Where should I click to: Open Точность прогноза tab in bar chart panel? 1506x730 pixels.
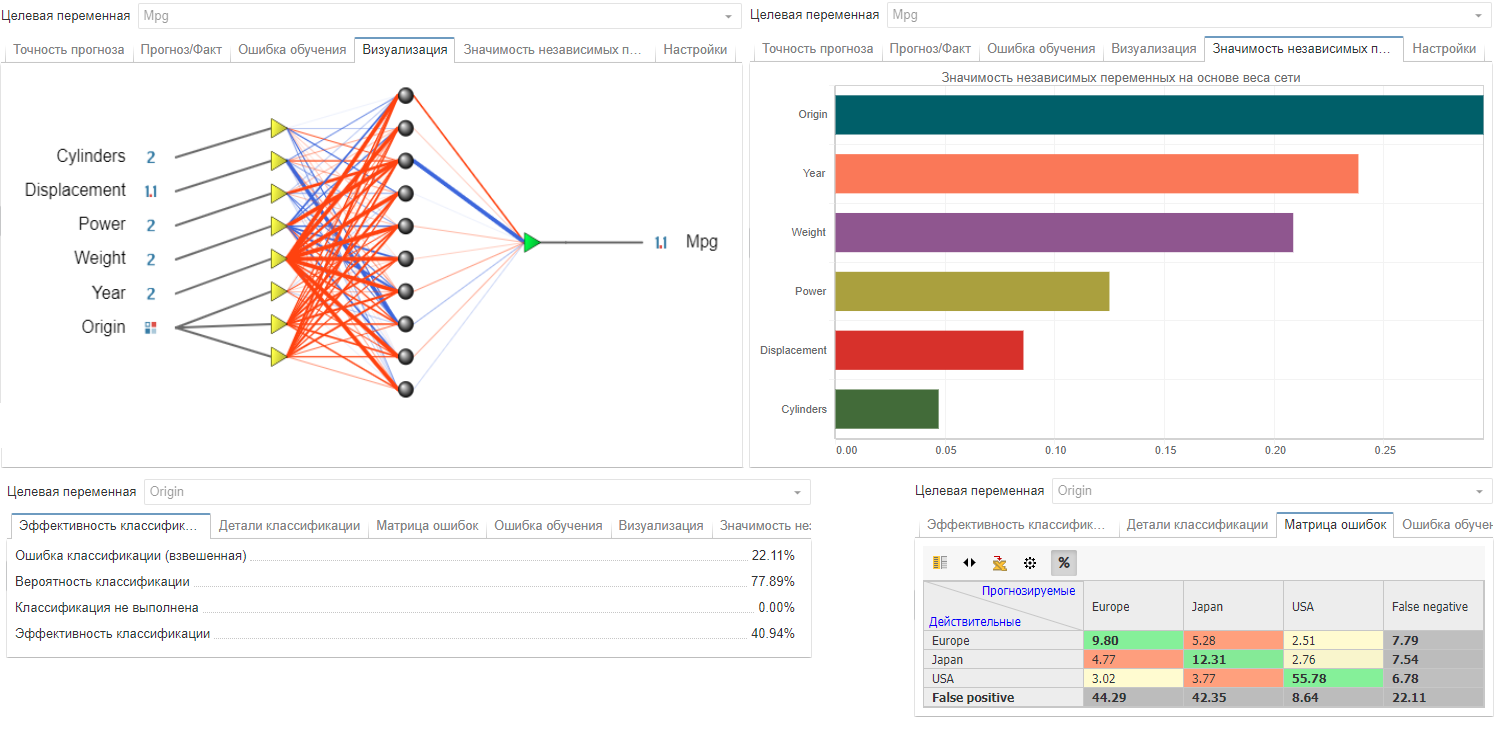pos(818,48)
